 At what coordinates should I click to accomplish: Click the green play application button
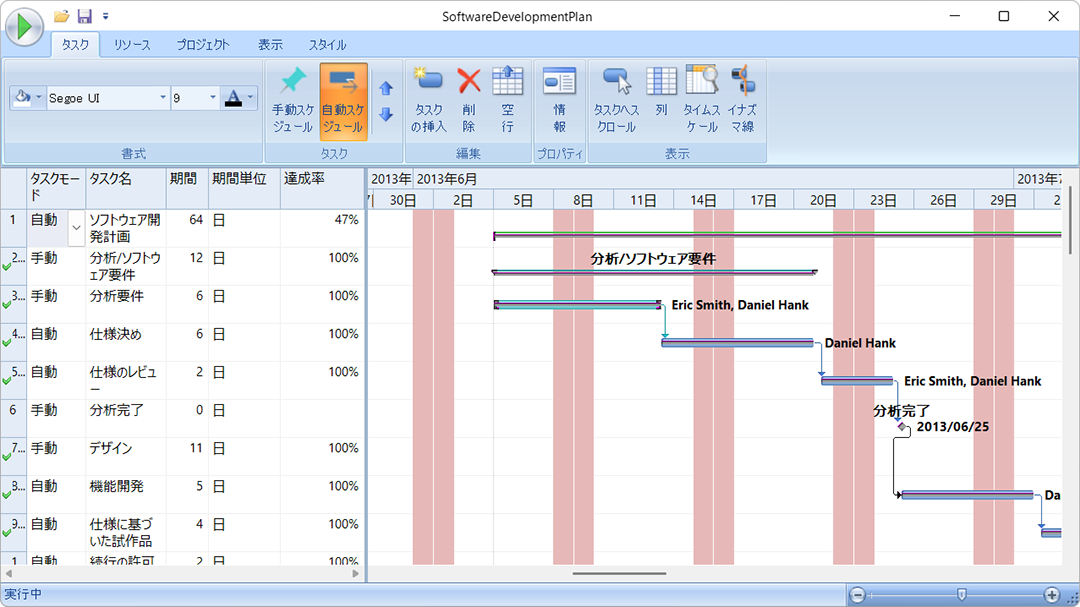click(25, 27)
